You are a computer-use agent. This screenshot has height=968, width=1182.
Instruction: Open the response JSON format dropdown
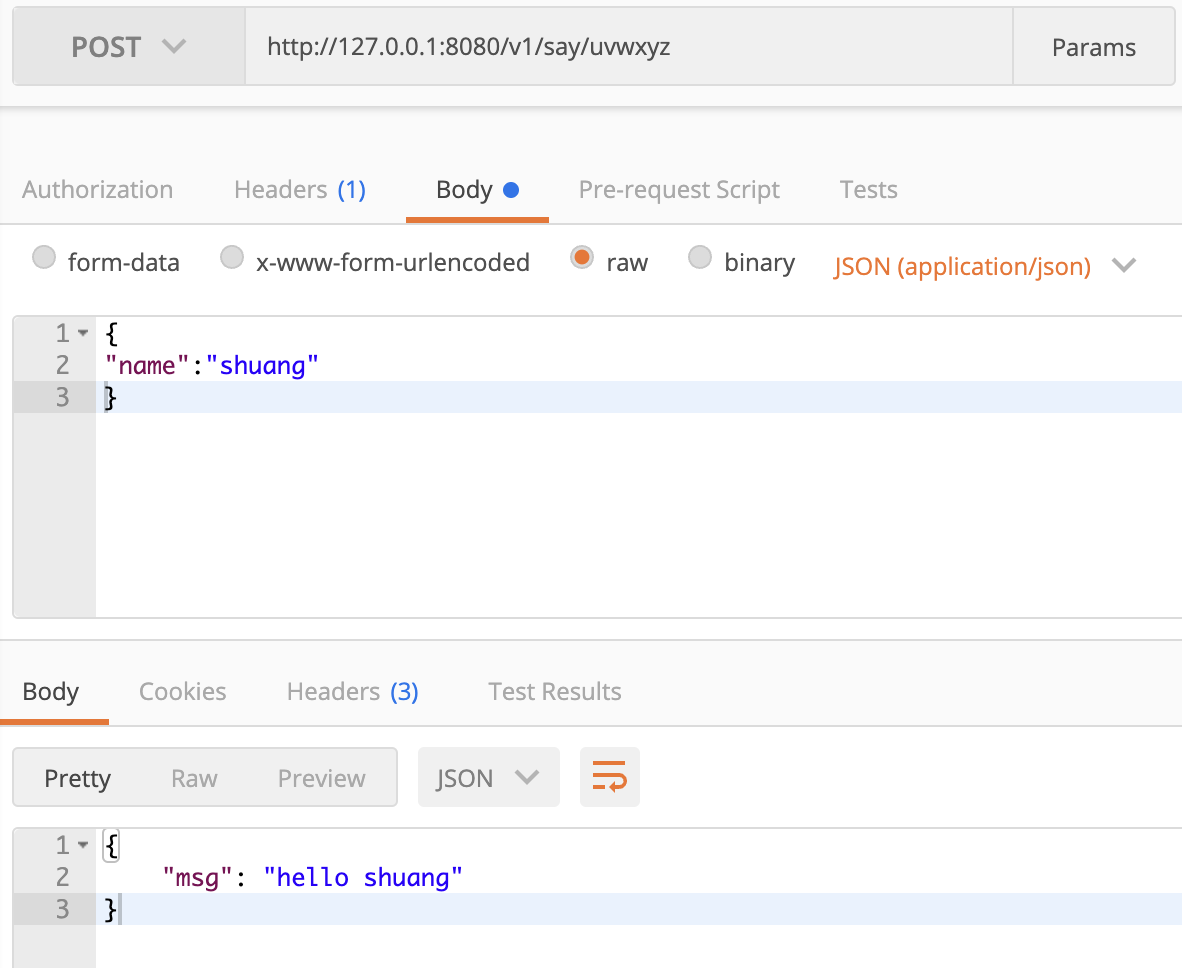488,778
